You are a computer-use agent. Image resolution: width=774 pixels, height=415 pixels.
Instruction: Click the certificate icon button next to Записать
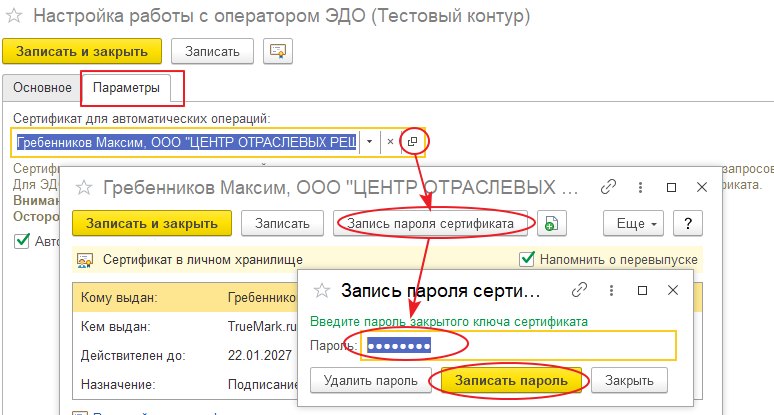tap(278, 51)
